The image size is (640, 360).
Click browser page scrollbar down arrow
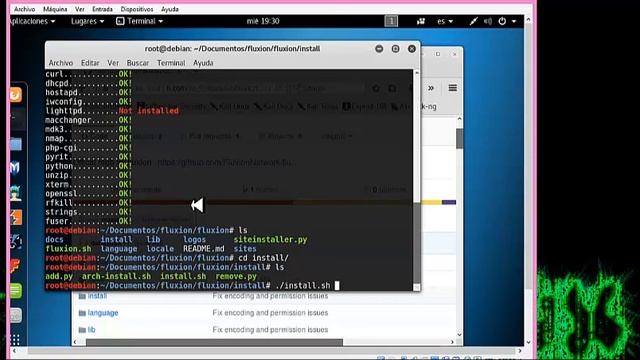(x=460, y=335)
